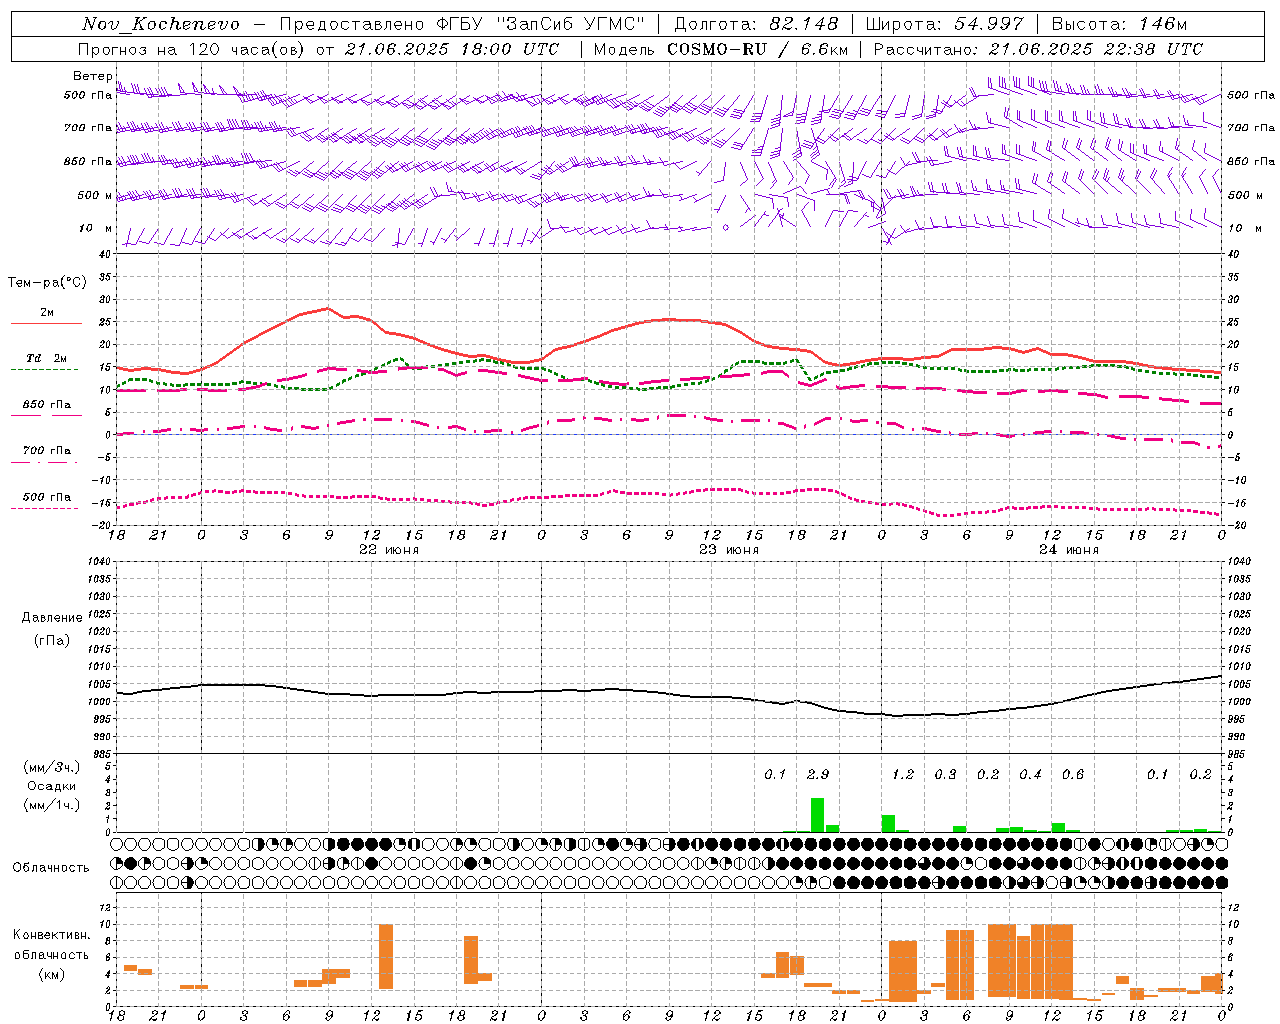
Task: Click the '23 июня' date label
Action: coord(728,550)
